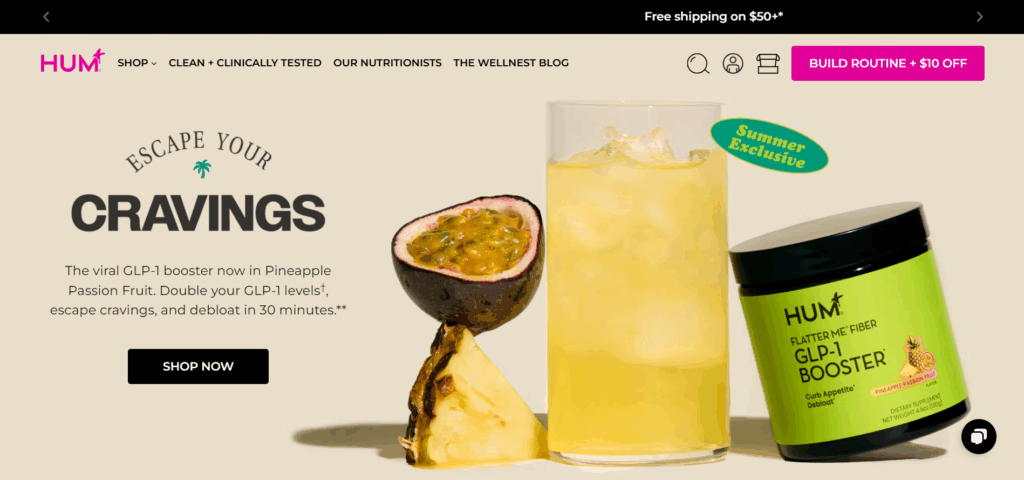The image size is (1024, 480).
Task: Expand the SHOP dropdown menu
Action: (137, 63)
